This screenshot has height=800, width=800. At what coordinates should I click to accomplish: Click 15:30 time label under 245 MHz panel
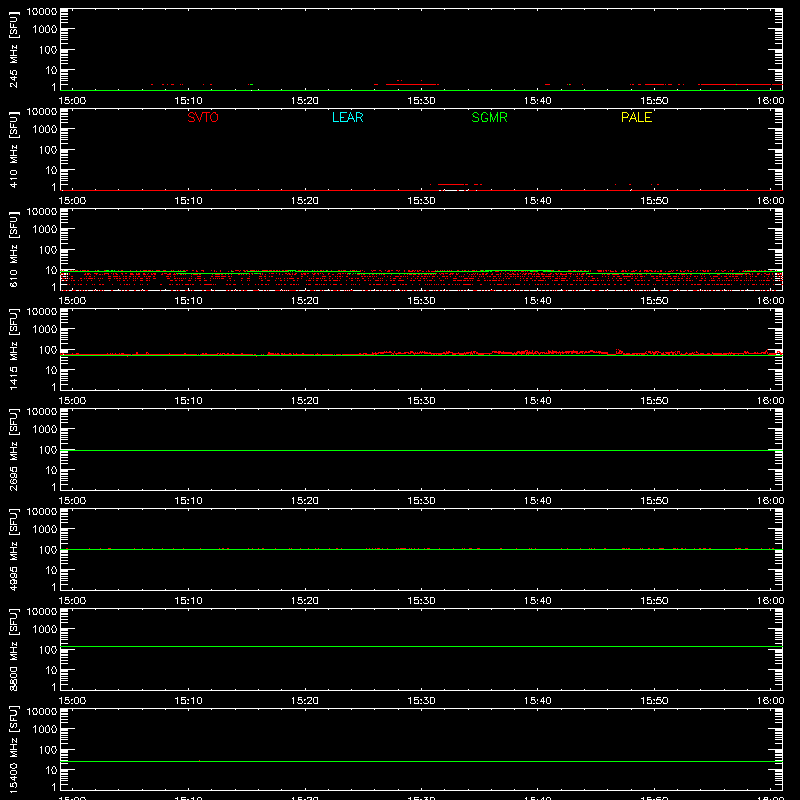tap(421, 101)
